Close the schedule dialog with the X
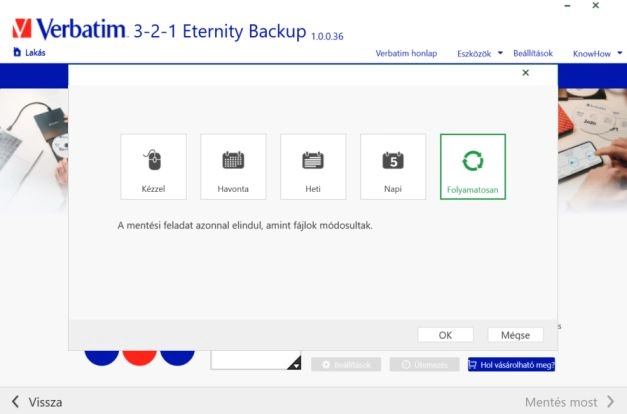 (x=525, y=72)
